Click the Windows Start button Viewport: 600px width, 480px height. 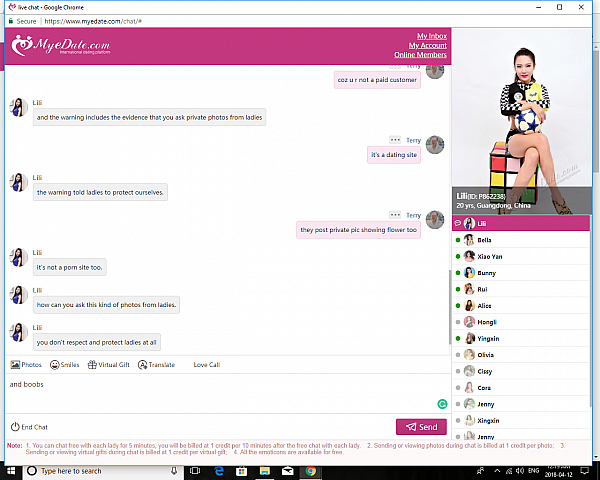(12, 471)
